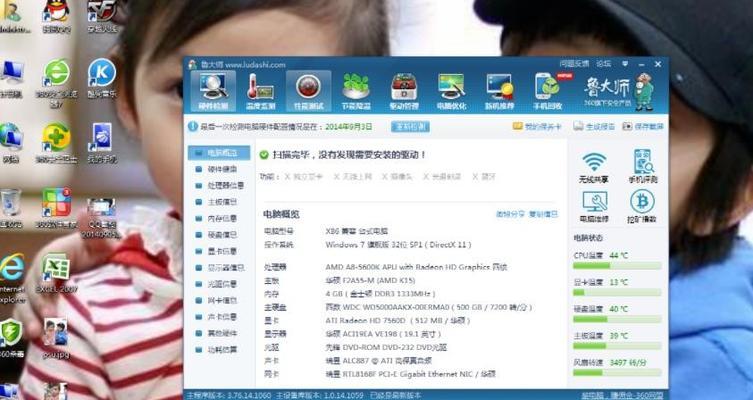
Task: Open 无线共享 WiFi sharing icon
Action: [x=594, y=167]
